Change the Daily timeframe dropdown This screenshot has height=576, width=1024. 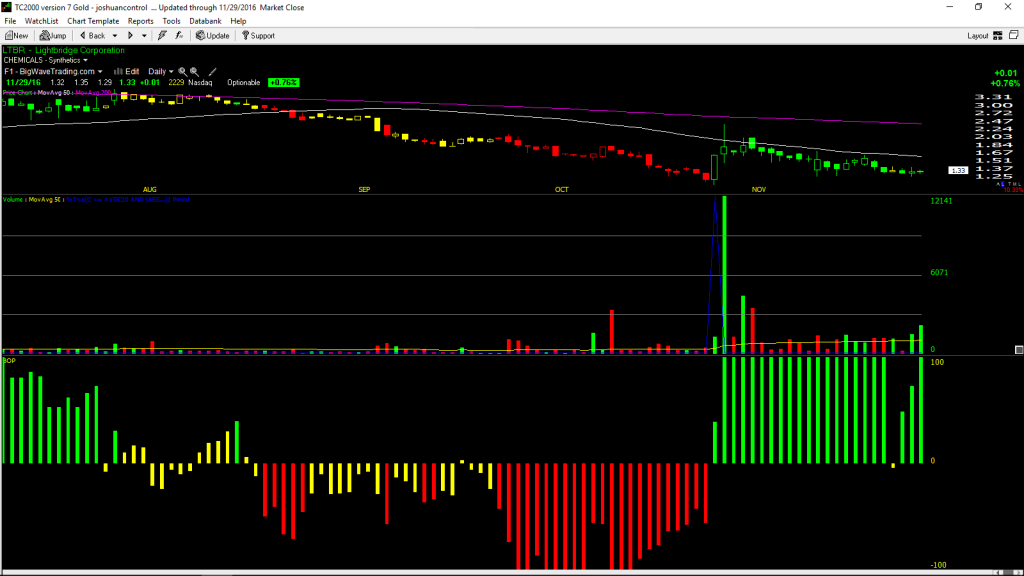coord(161,72)
